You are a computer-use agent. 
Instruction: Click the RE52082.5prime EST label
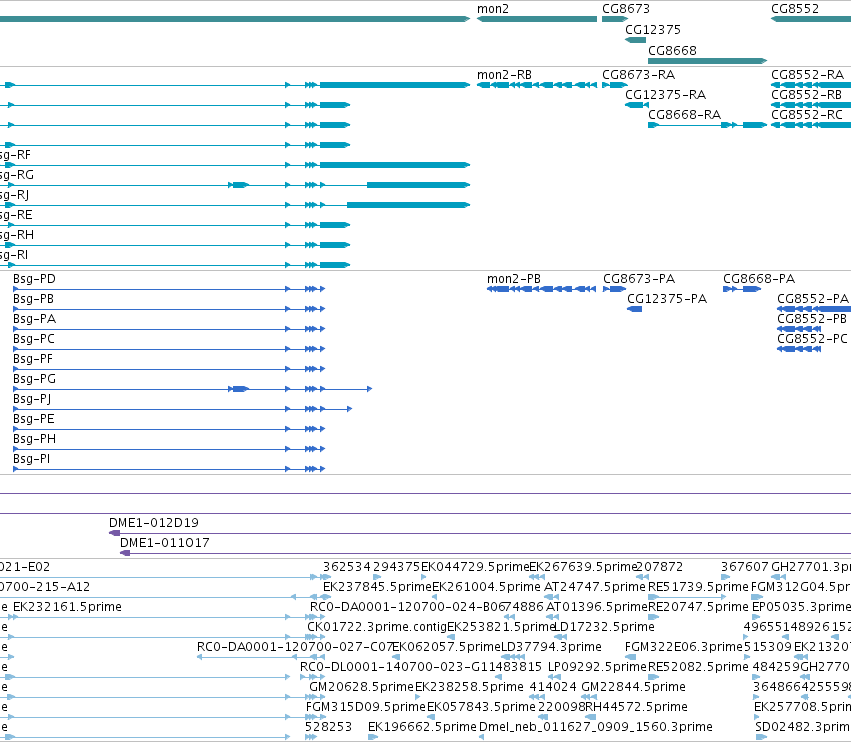pos(698,667)
